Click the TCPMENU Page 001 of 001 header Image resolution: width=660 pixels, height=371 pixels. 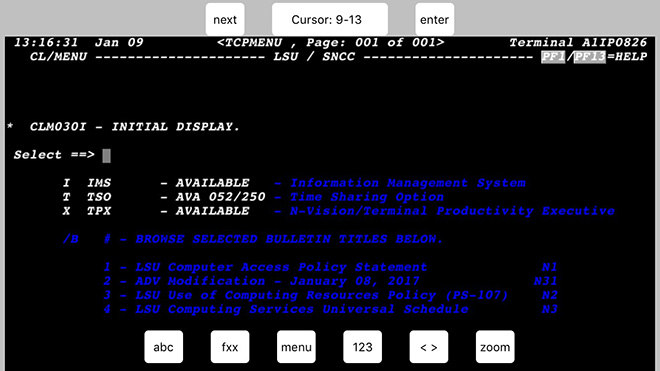[330, 43]
